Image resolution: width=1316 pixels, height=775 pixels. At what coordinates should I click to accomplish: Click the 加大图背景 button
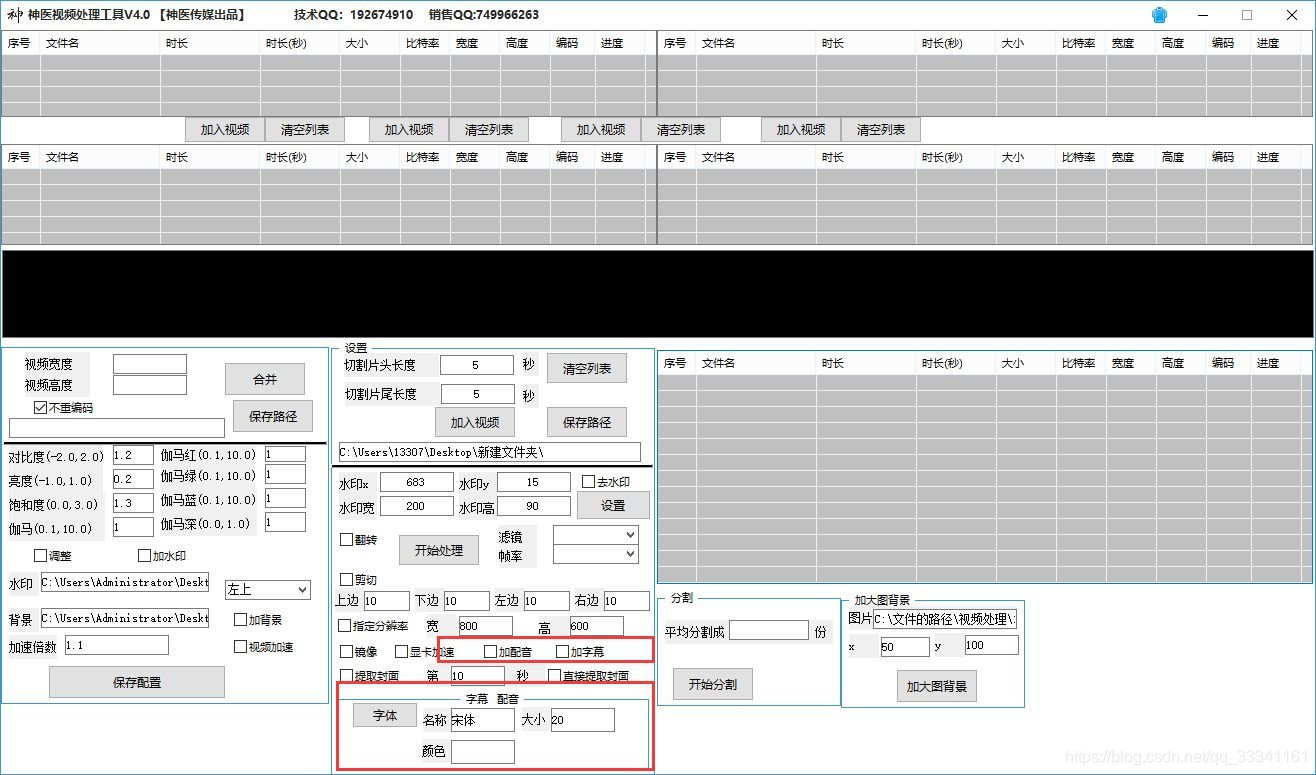pyautogui.click(x=937, y=686)
